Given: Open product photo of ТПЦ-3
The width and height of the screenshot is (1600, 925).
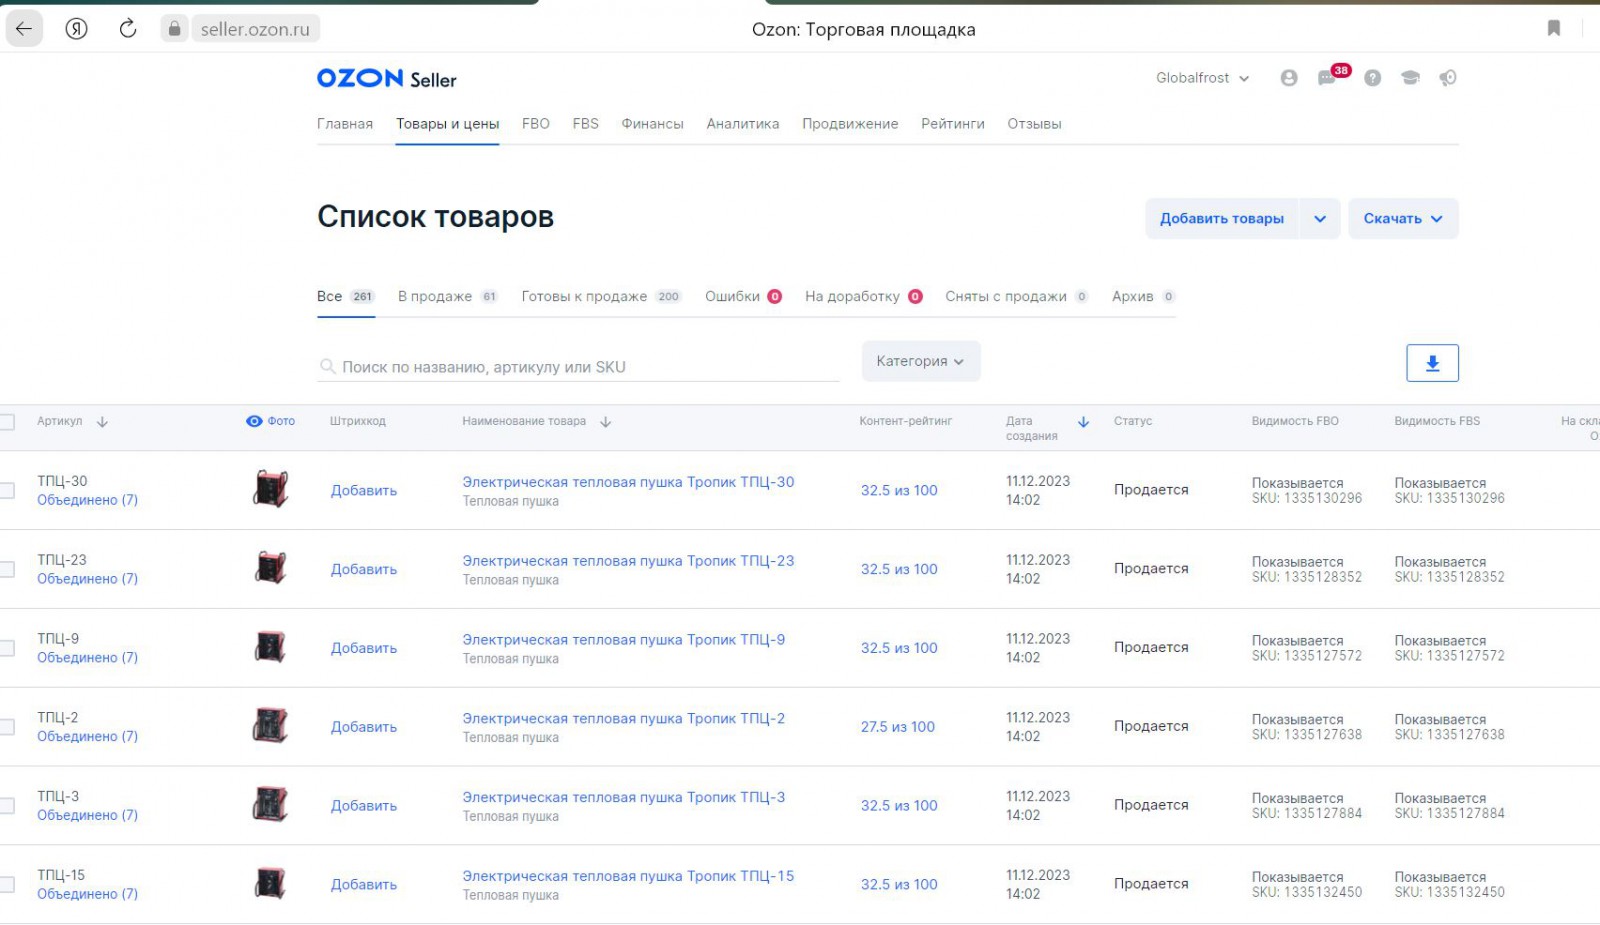Looking at the screenshot, I should tap(270, 804).
